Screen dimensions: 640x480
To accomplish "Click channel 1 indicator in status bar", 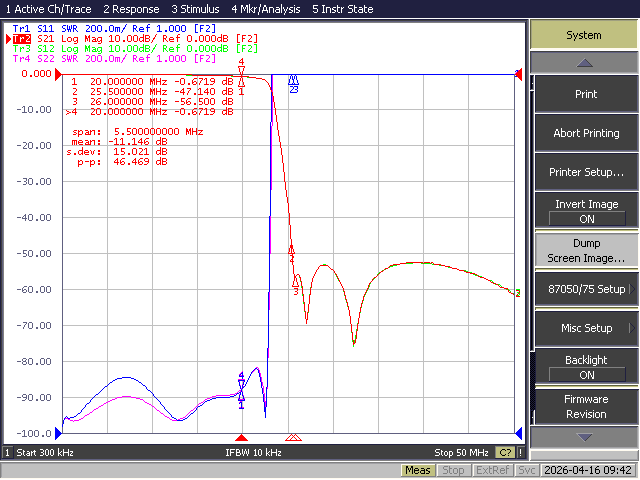I will [x=7, y=453].
